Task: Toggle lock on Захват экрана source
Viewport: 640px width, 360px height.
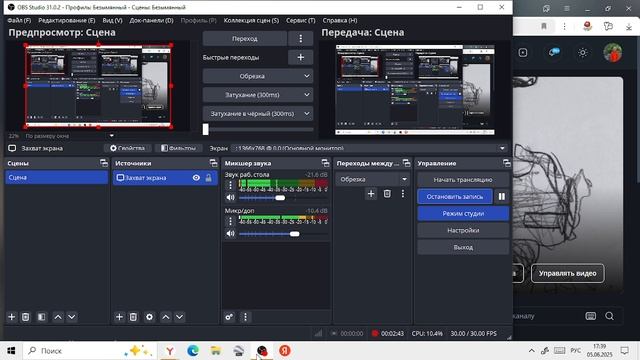Action: [x=209, y=178]
